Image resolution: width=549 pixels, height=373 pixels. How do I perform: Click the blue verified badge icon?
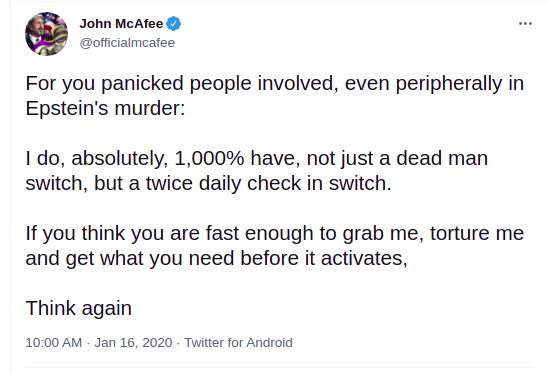point(173,24)
